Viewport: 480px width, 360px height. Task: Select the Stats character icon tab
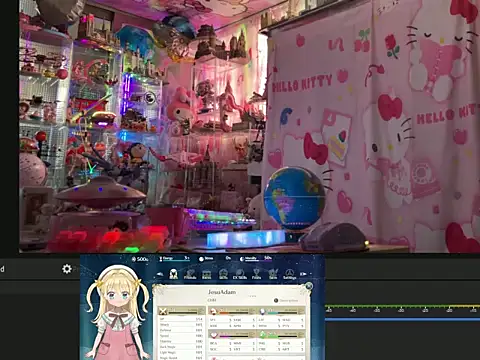click(x=173, y=274)
